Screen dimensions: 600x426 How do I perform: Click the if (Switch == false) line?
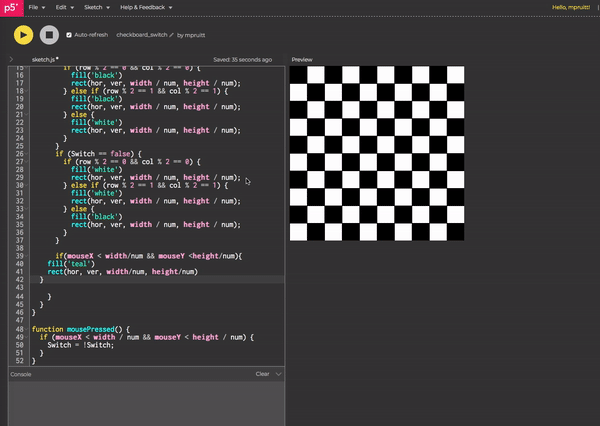tap(98, 154)
